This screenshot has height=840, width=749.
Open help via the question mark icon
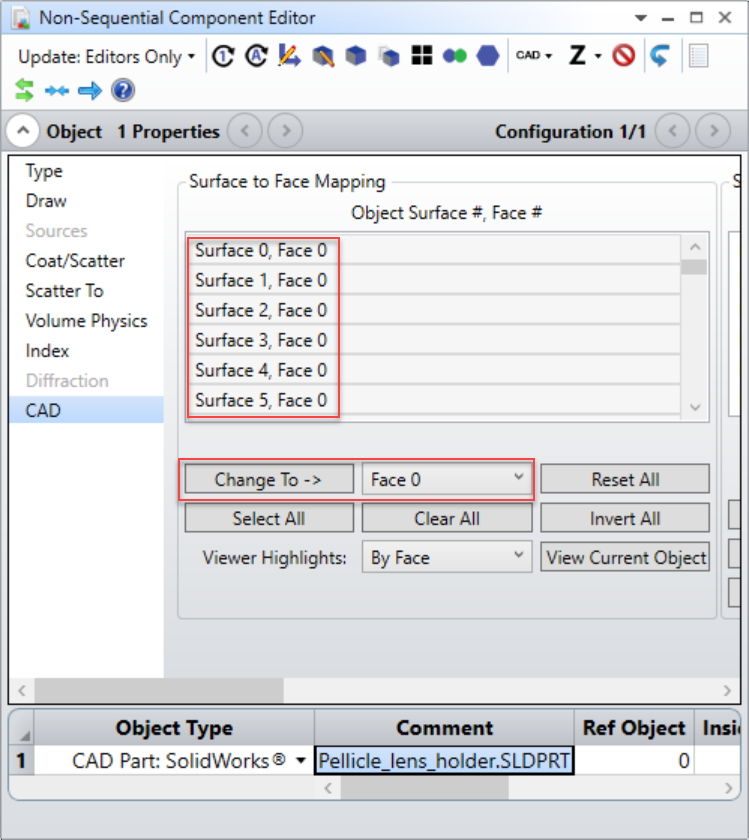tap(123, 90)
